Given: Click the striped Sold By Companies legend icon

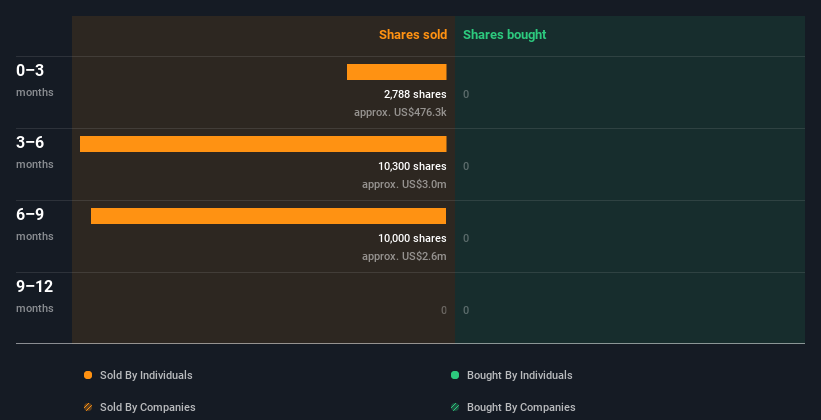Looking at the screenshot, I should coord(88,407).
